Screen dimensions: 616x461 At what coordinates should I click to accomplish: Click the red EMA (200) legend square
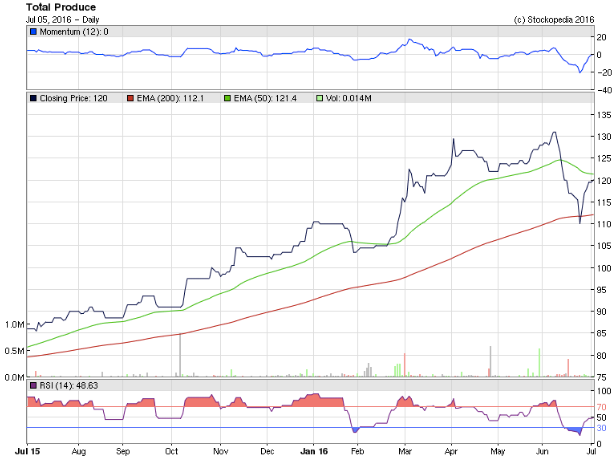pos(130,98)
